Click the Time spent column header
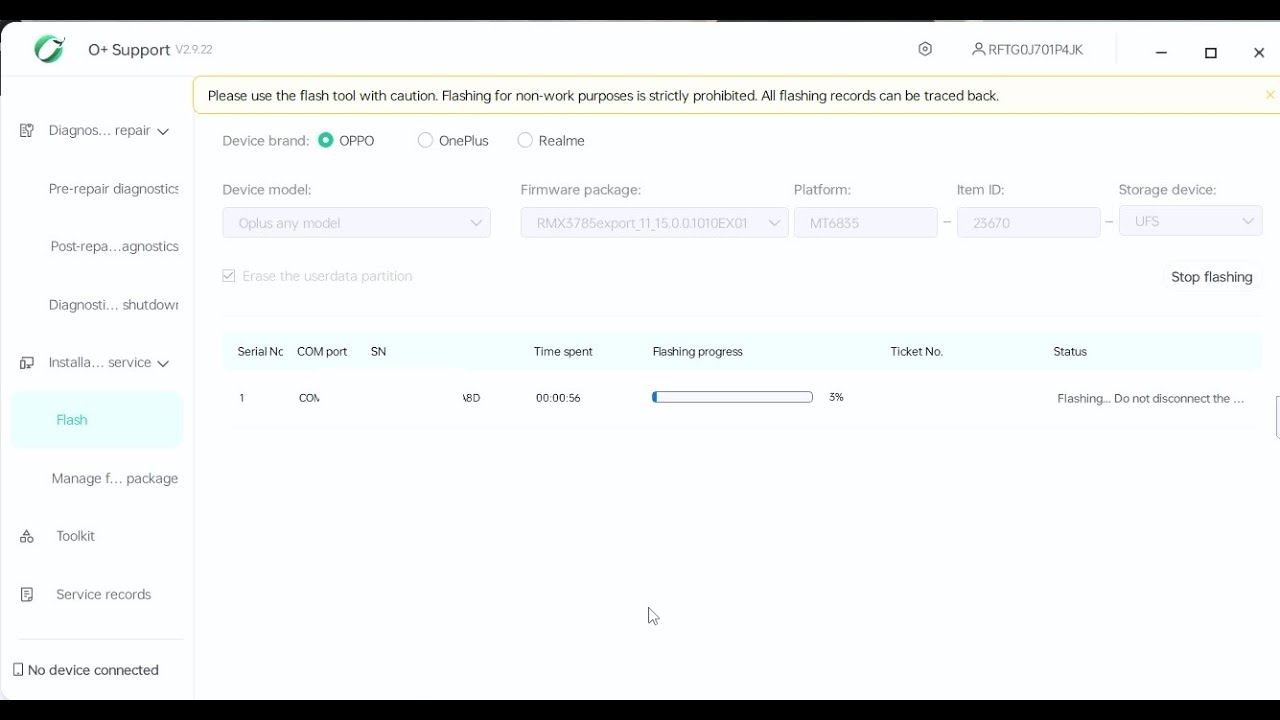The height and width of the screenshot is (720, 1280). tap(563, 352)
